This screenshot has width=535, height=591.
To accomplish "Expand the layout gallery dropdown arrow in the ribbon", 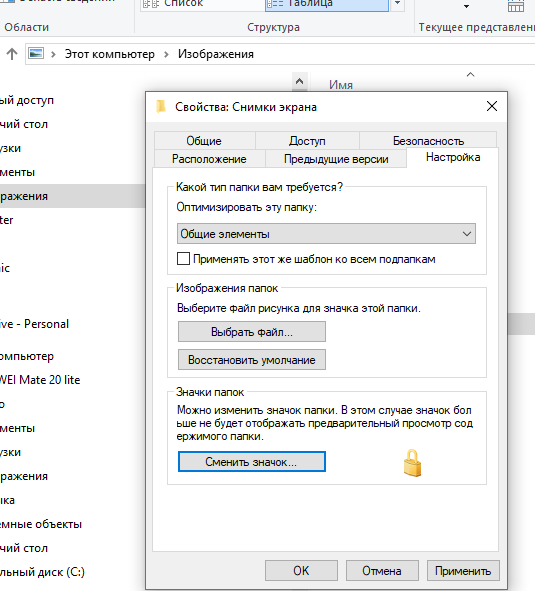I will (x=397, y=4).
